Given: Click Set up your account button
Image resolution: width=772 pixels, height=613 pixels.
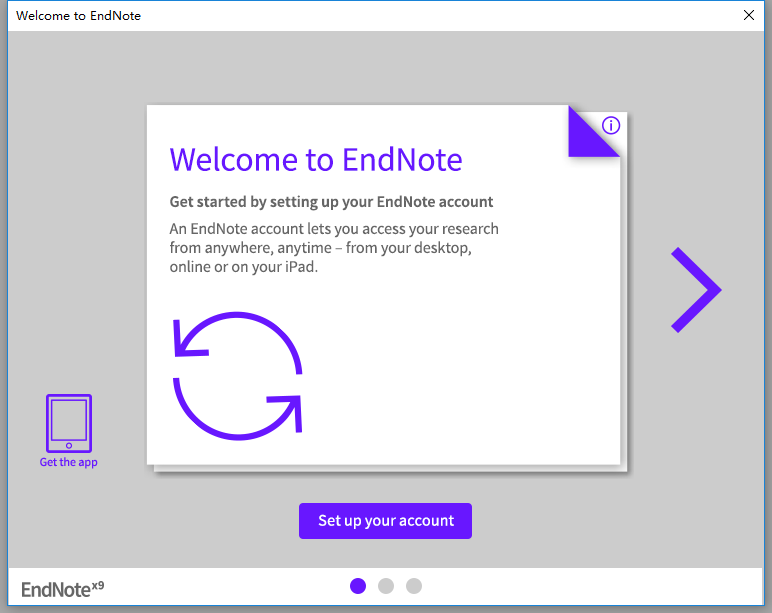Looking at the screenshot, I should tap(386, 521).
